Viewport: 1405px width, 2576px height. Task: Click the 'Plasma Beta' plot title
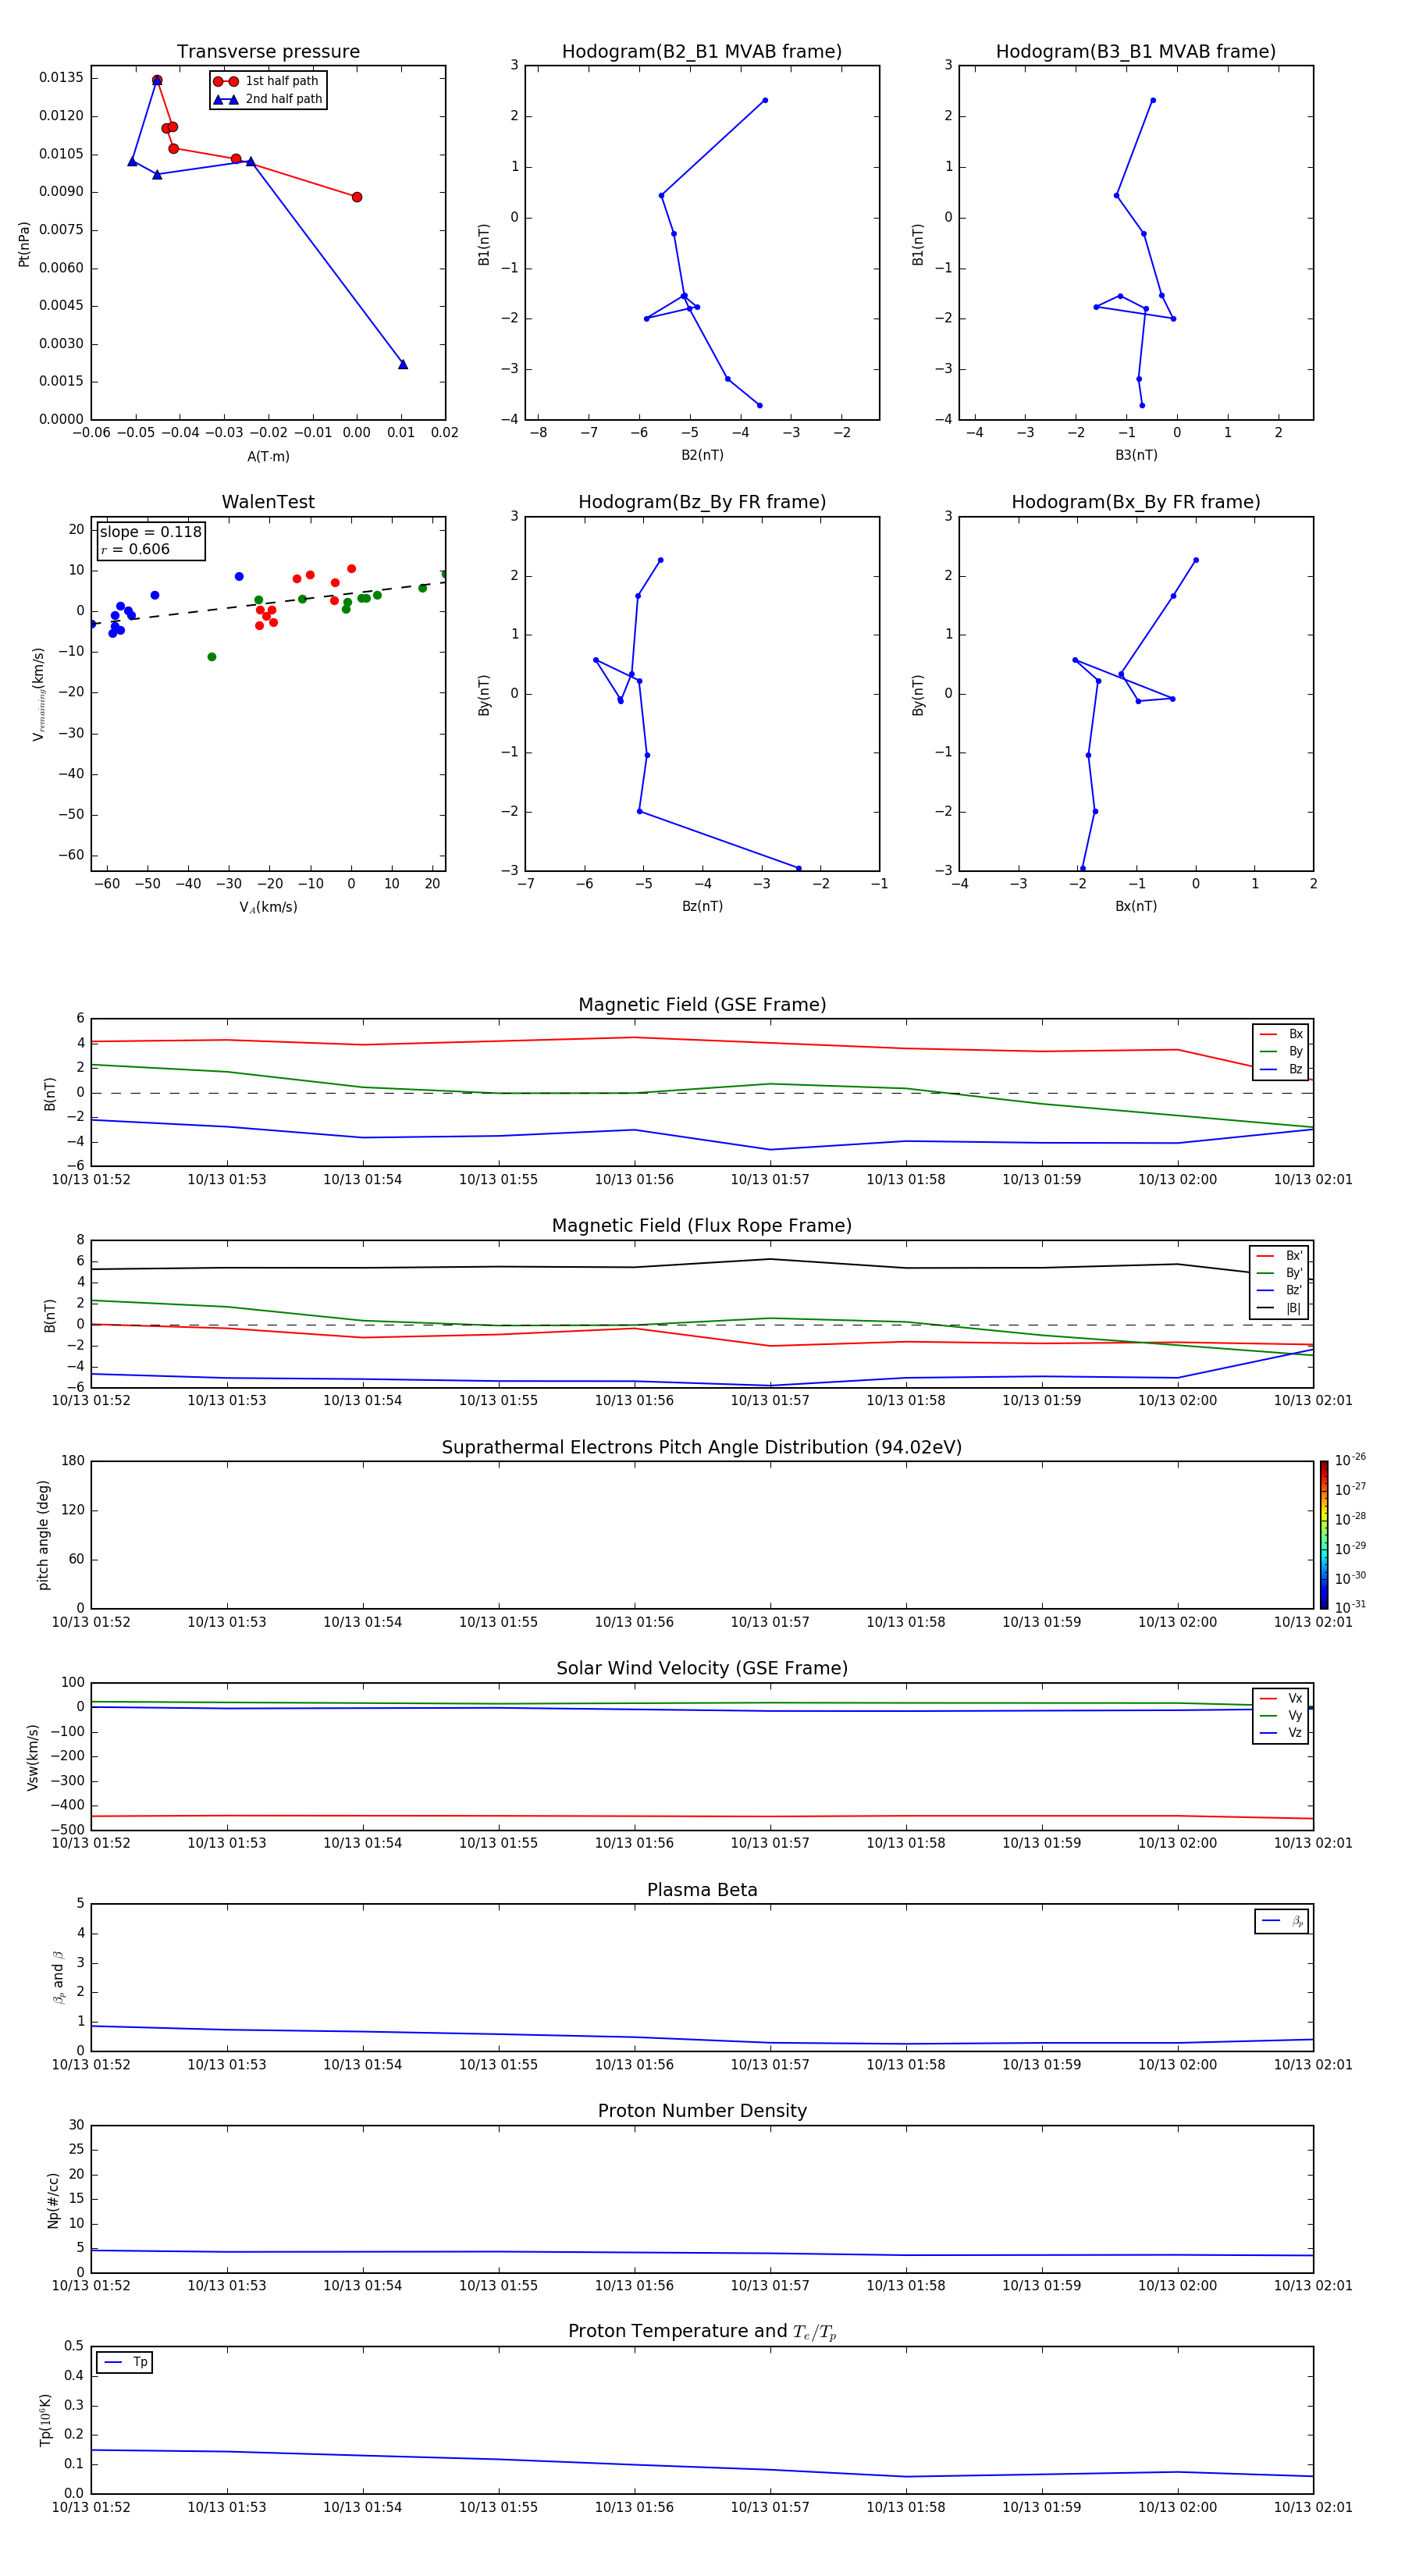pyautogui.click(x=702, y=1890)
